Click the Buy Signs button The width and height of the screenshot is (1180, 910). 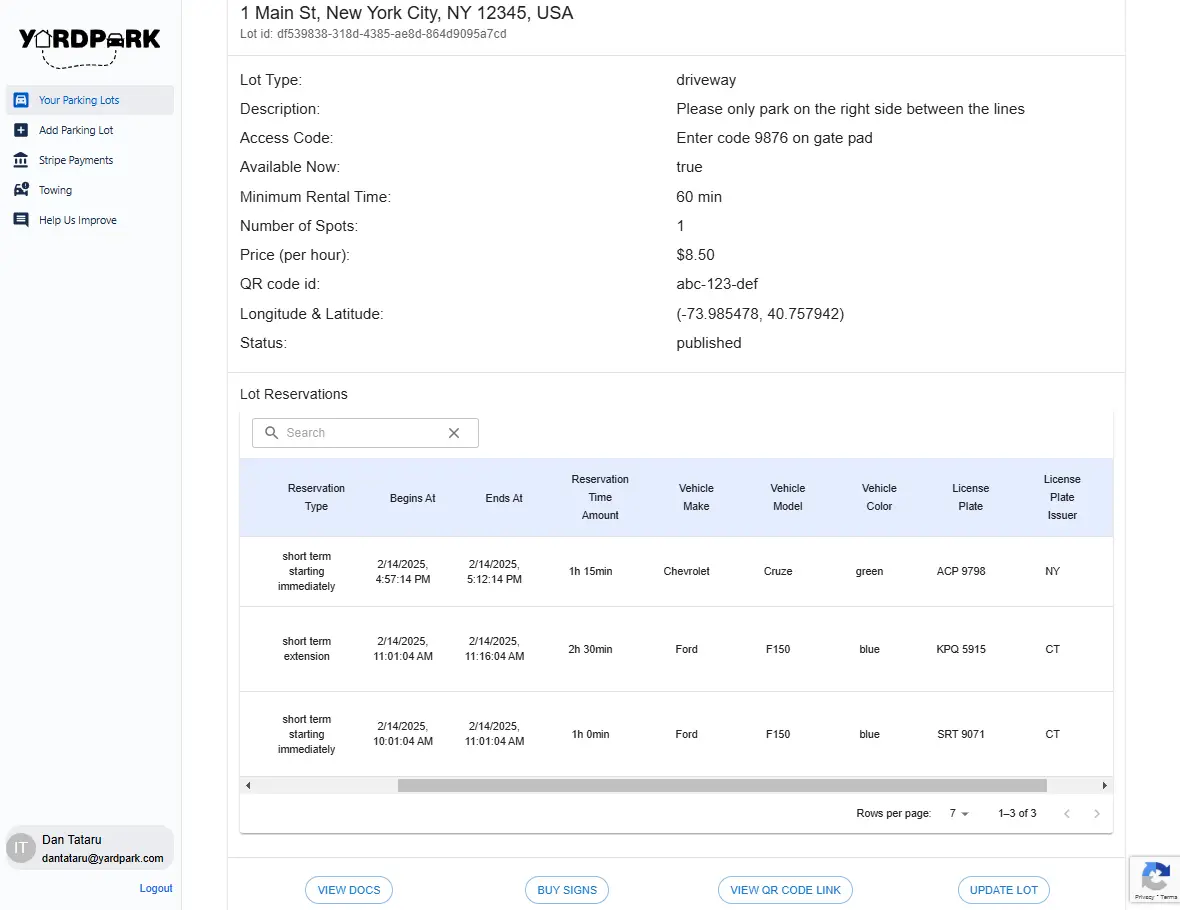pos(567,890)
